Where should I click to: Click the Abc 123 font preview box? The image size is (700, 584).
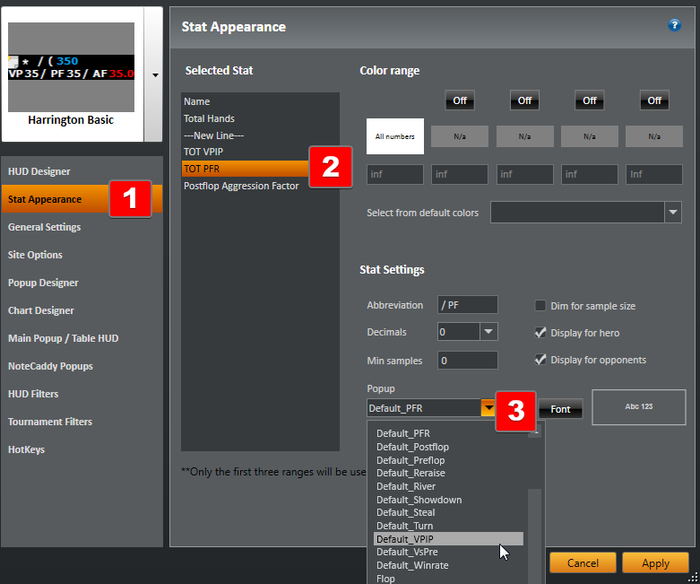coord(639,407)
